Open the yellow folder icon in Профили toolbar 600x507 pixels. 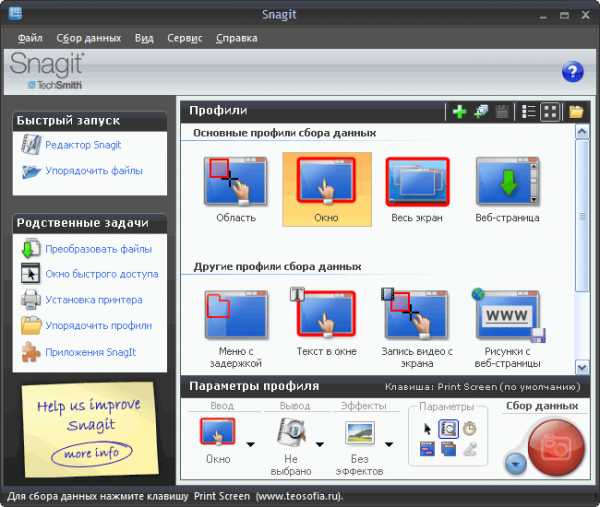tap(576, 112)
